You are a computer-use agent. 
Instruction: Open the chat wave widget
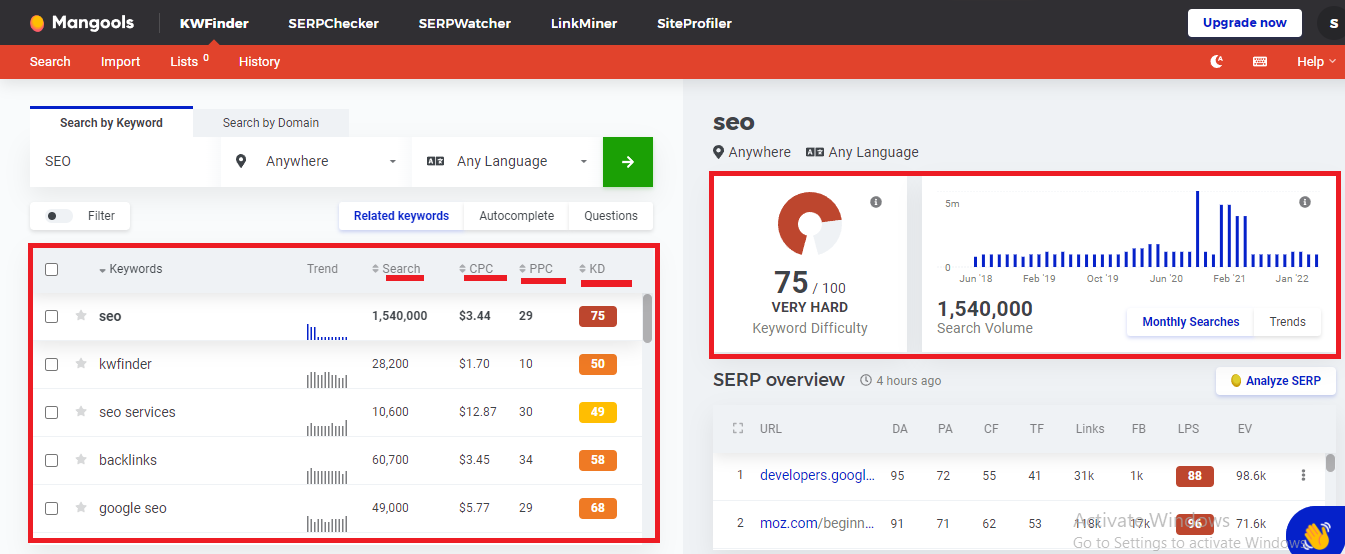1317,533
